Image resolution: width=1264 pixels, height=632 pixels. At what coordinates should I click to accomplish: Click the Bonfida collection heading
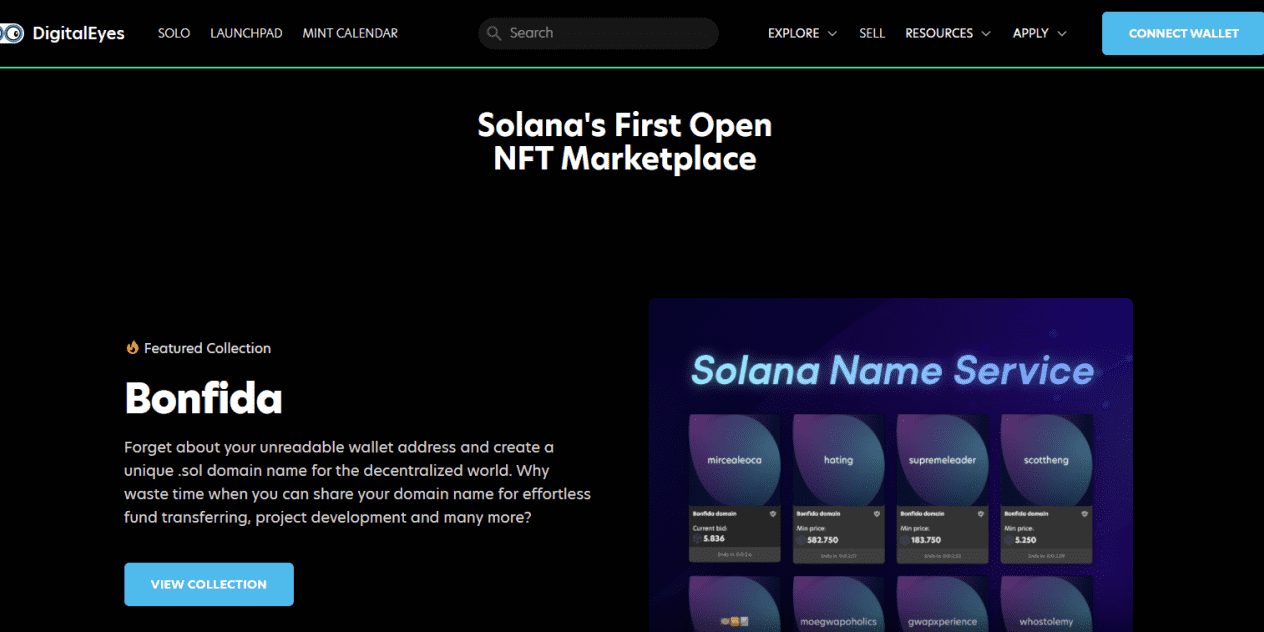204,398
